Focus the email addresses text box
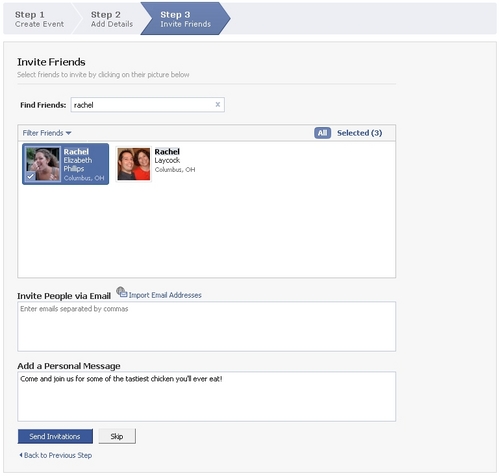The width and height of the screenshot is (500, 476). click(x=206, y=326)
